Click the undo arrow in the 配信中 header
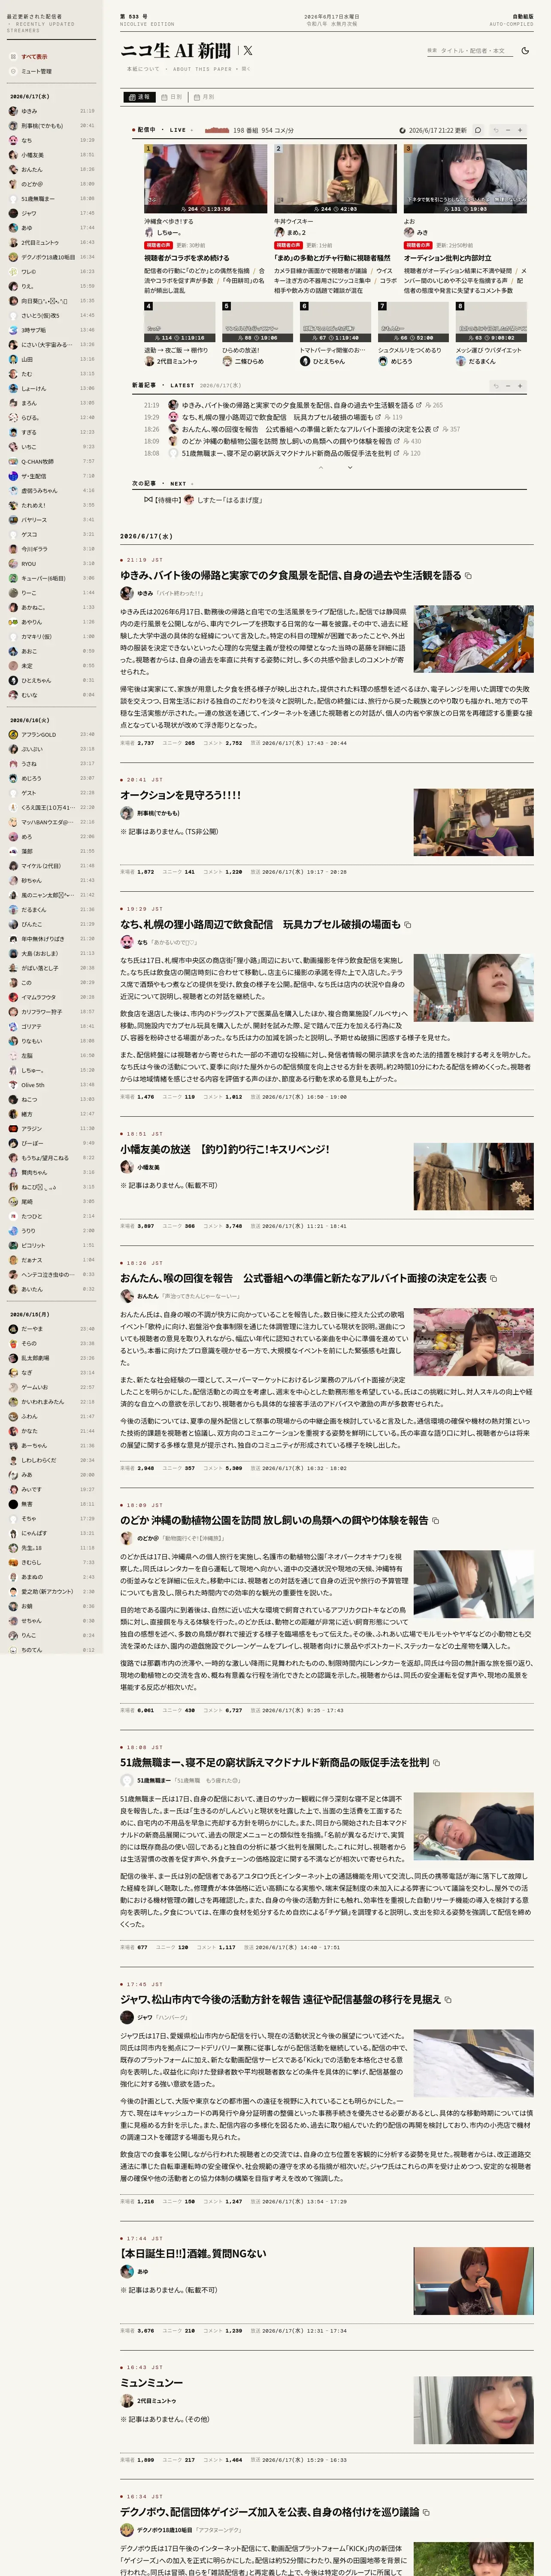 click(x=495, y=130)
